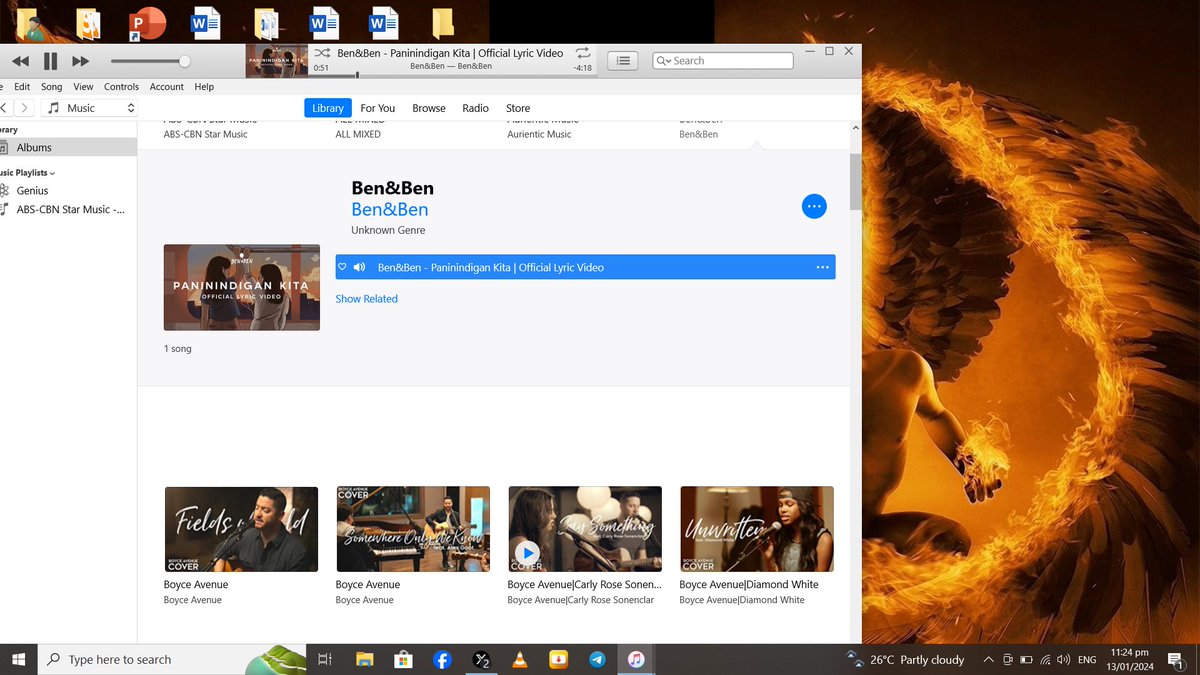The image size is (1200, 675).
Task: Open Task View on the taskbar
Action: 325,659
